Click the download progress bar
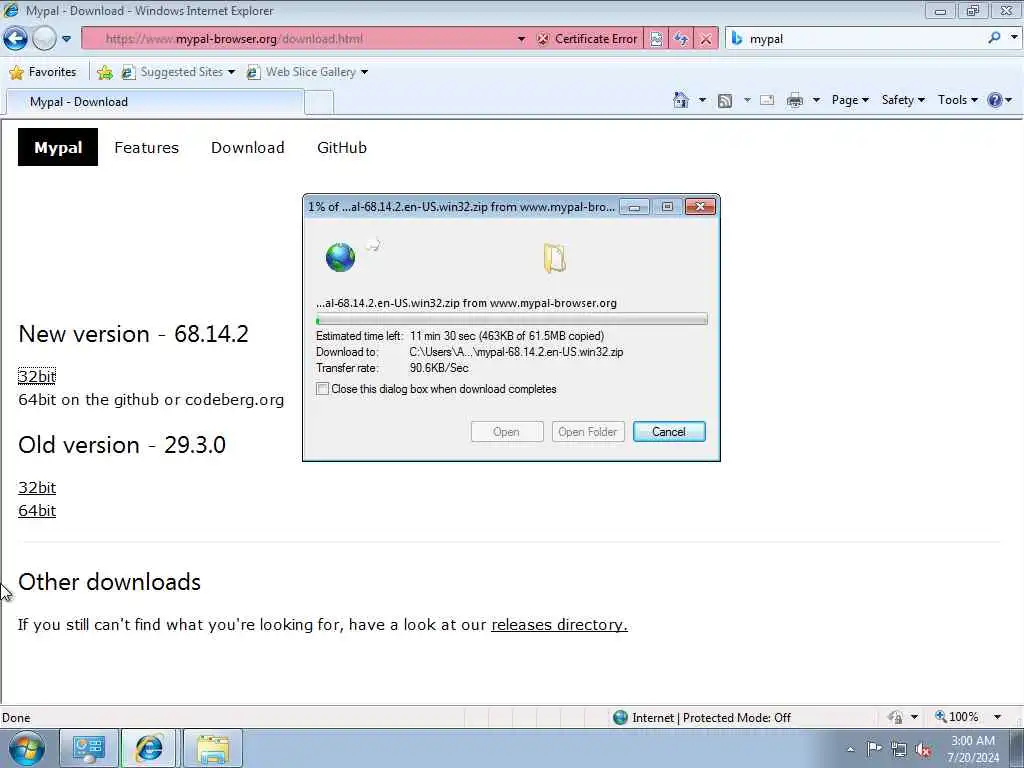Image resolution: width=1024 pixels, height=768 pixels. point(511,320)
